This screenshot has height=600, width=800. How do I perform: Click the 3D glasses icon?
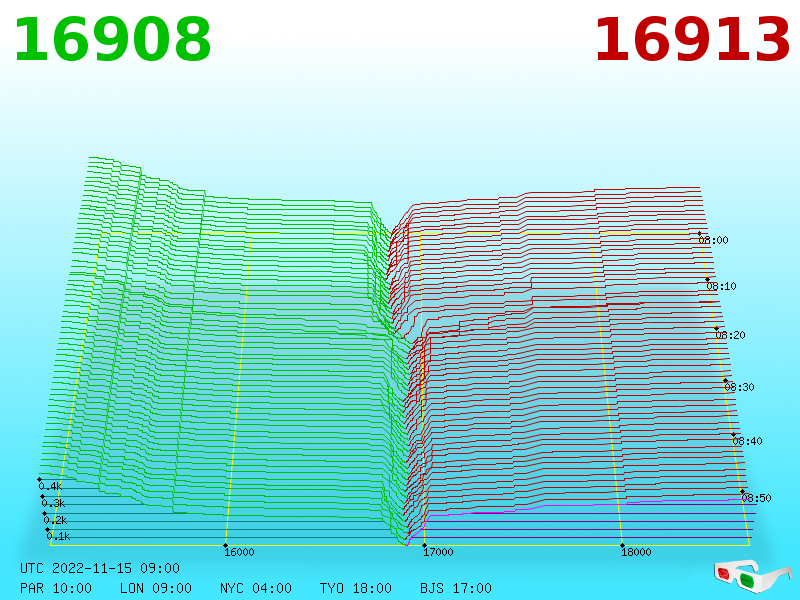click(x=752, y=576)
